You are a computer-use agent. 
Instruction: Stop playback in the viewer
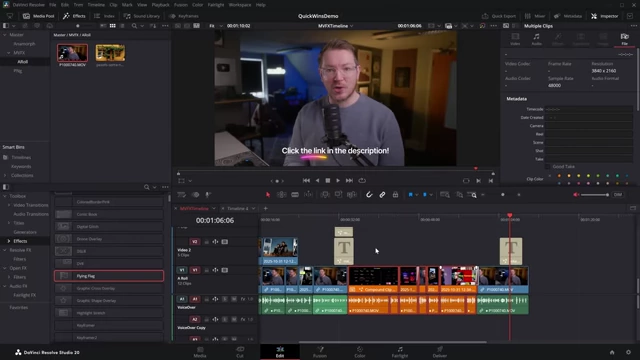click(x=327, y=180)
